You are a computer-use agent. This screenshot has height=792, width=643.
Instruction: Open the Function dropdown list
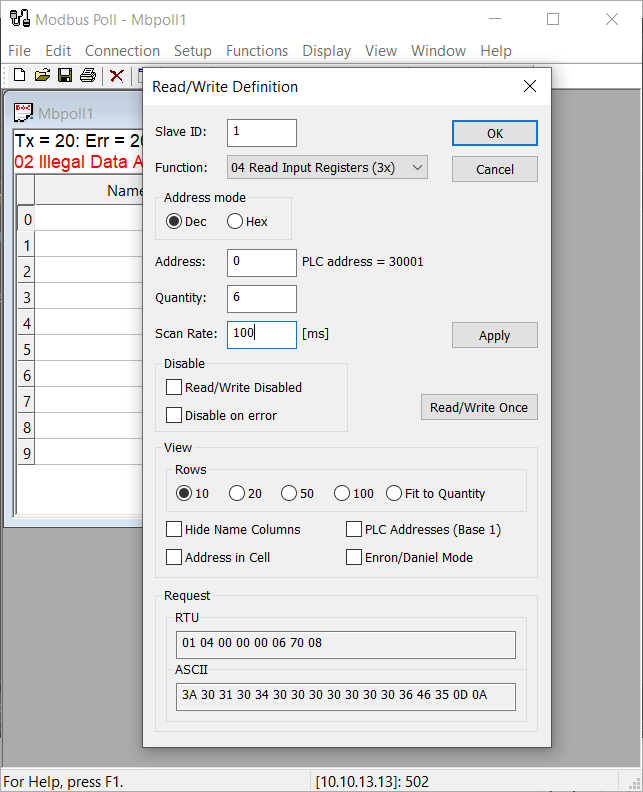[x=327, y=167]
